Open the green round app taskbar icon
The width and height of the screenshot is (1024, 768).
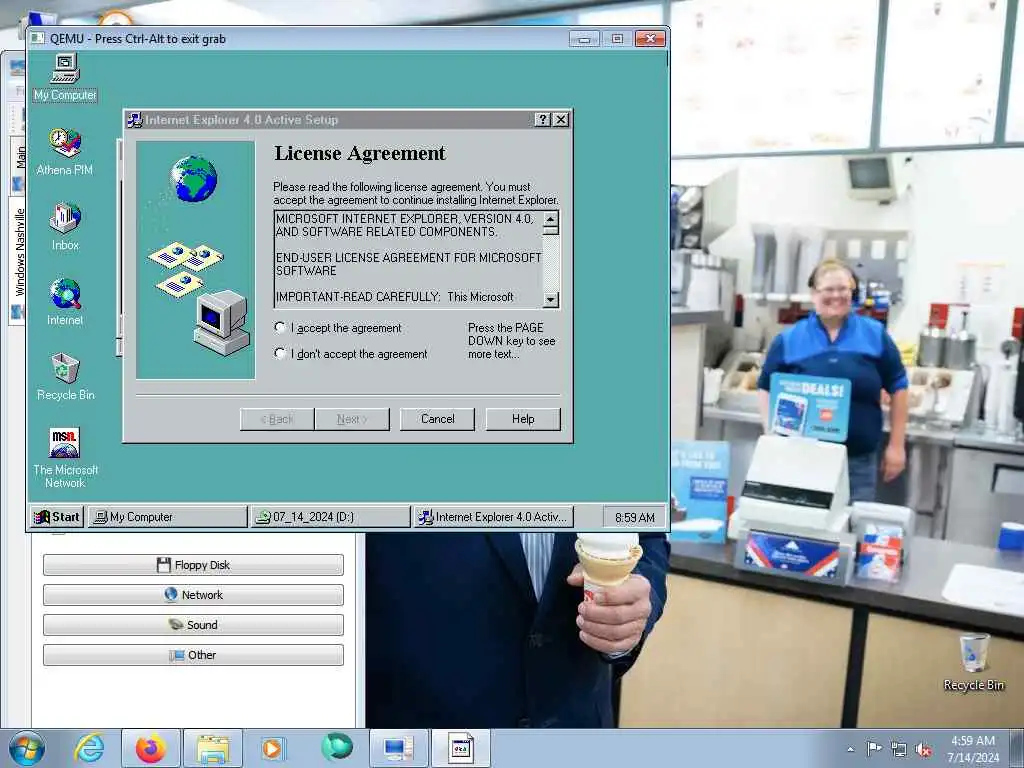click(x=337, y=747)
